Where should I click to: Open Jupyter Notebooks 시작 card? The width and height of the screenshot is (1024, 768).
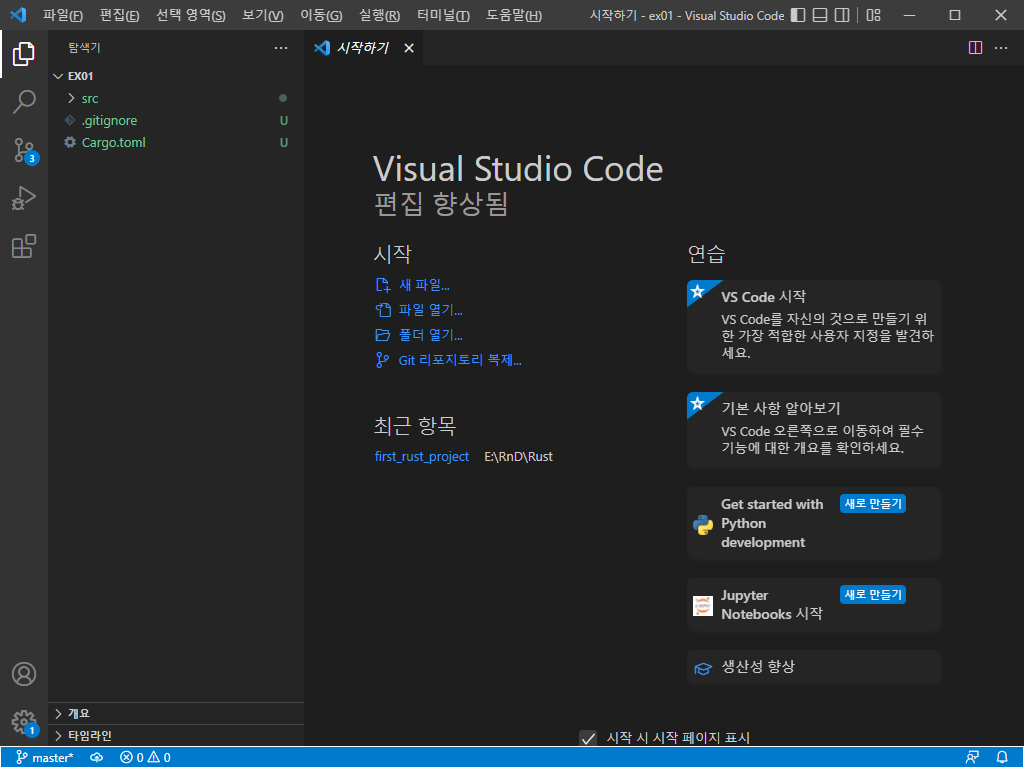814,605
